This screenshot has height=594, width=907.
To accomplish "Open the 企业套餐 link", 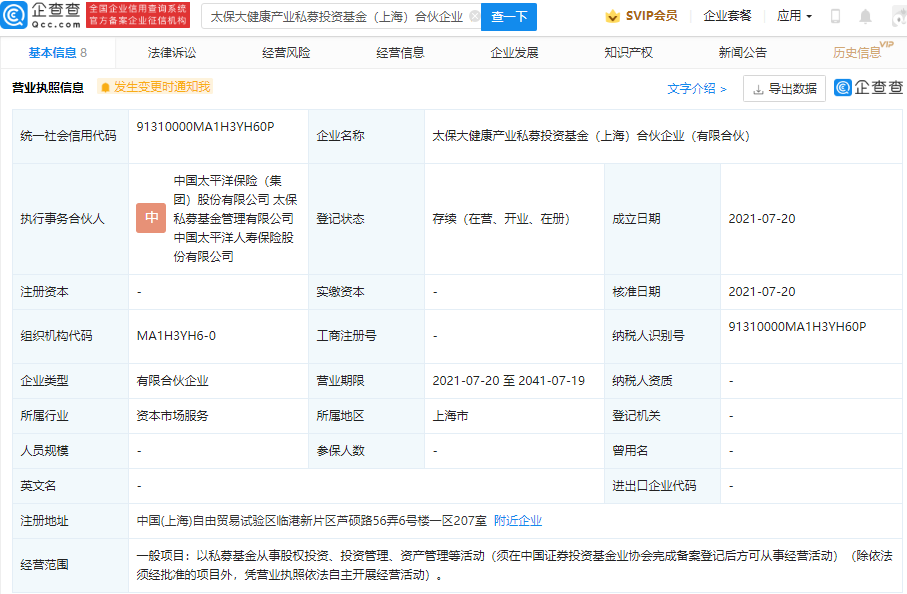I will tap(727, 16).
